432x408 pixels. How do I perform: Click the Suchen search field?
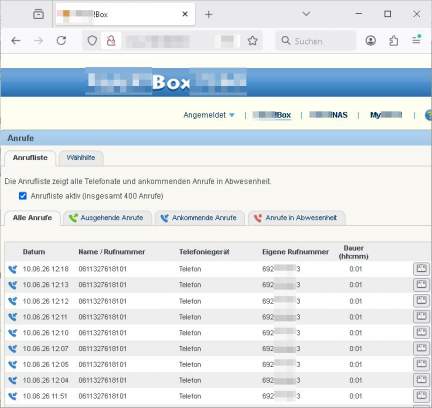click(x=316, y=41)
